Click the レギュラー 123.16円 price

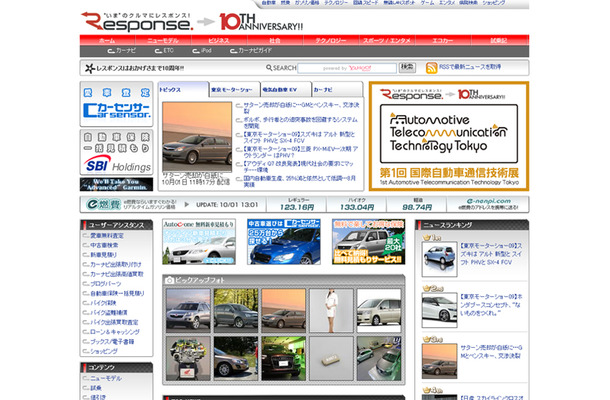point(297,204)
